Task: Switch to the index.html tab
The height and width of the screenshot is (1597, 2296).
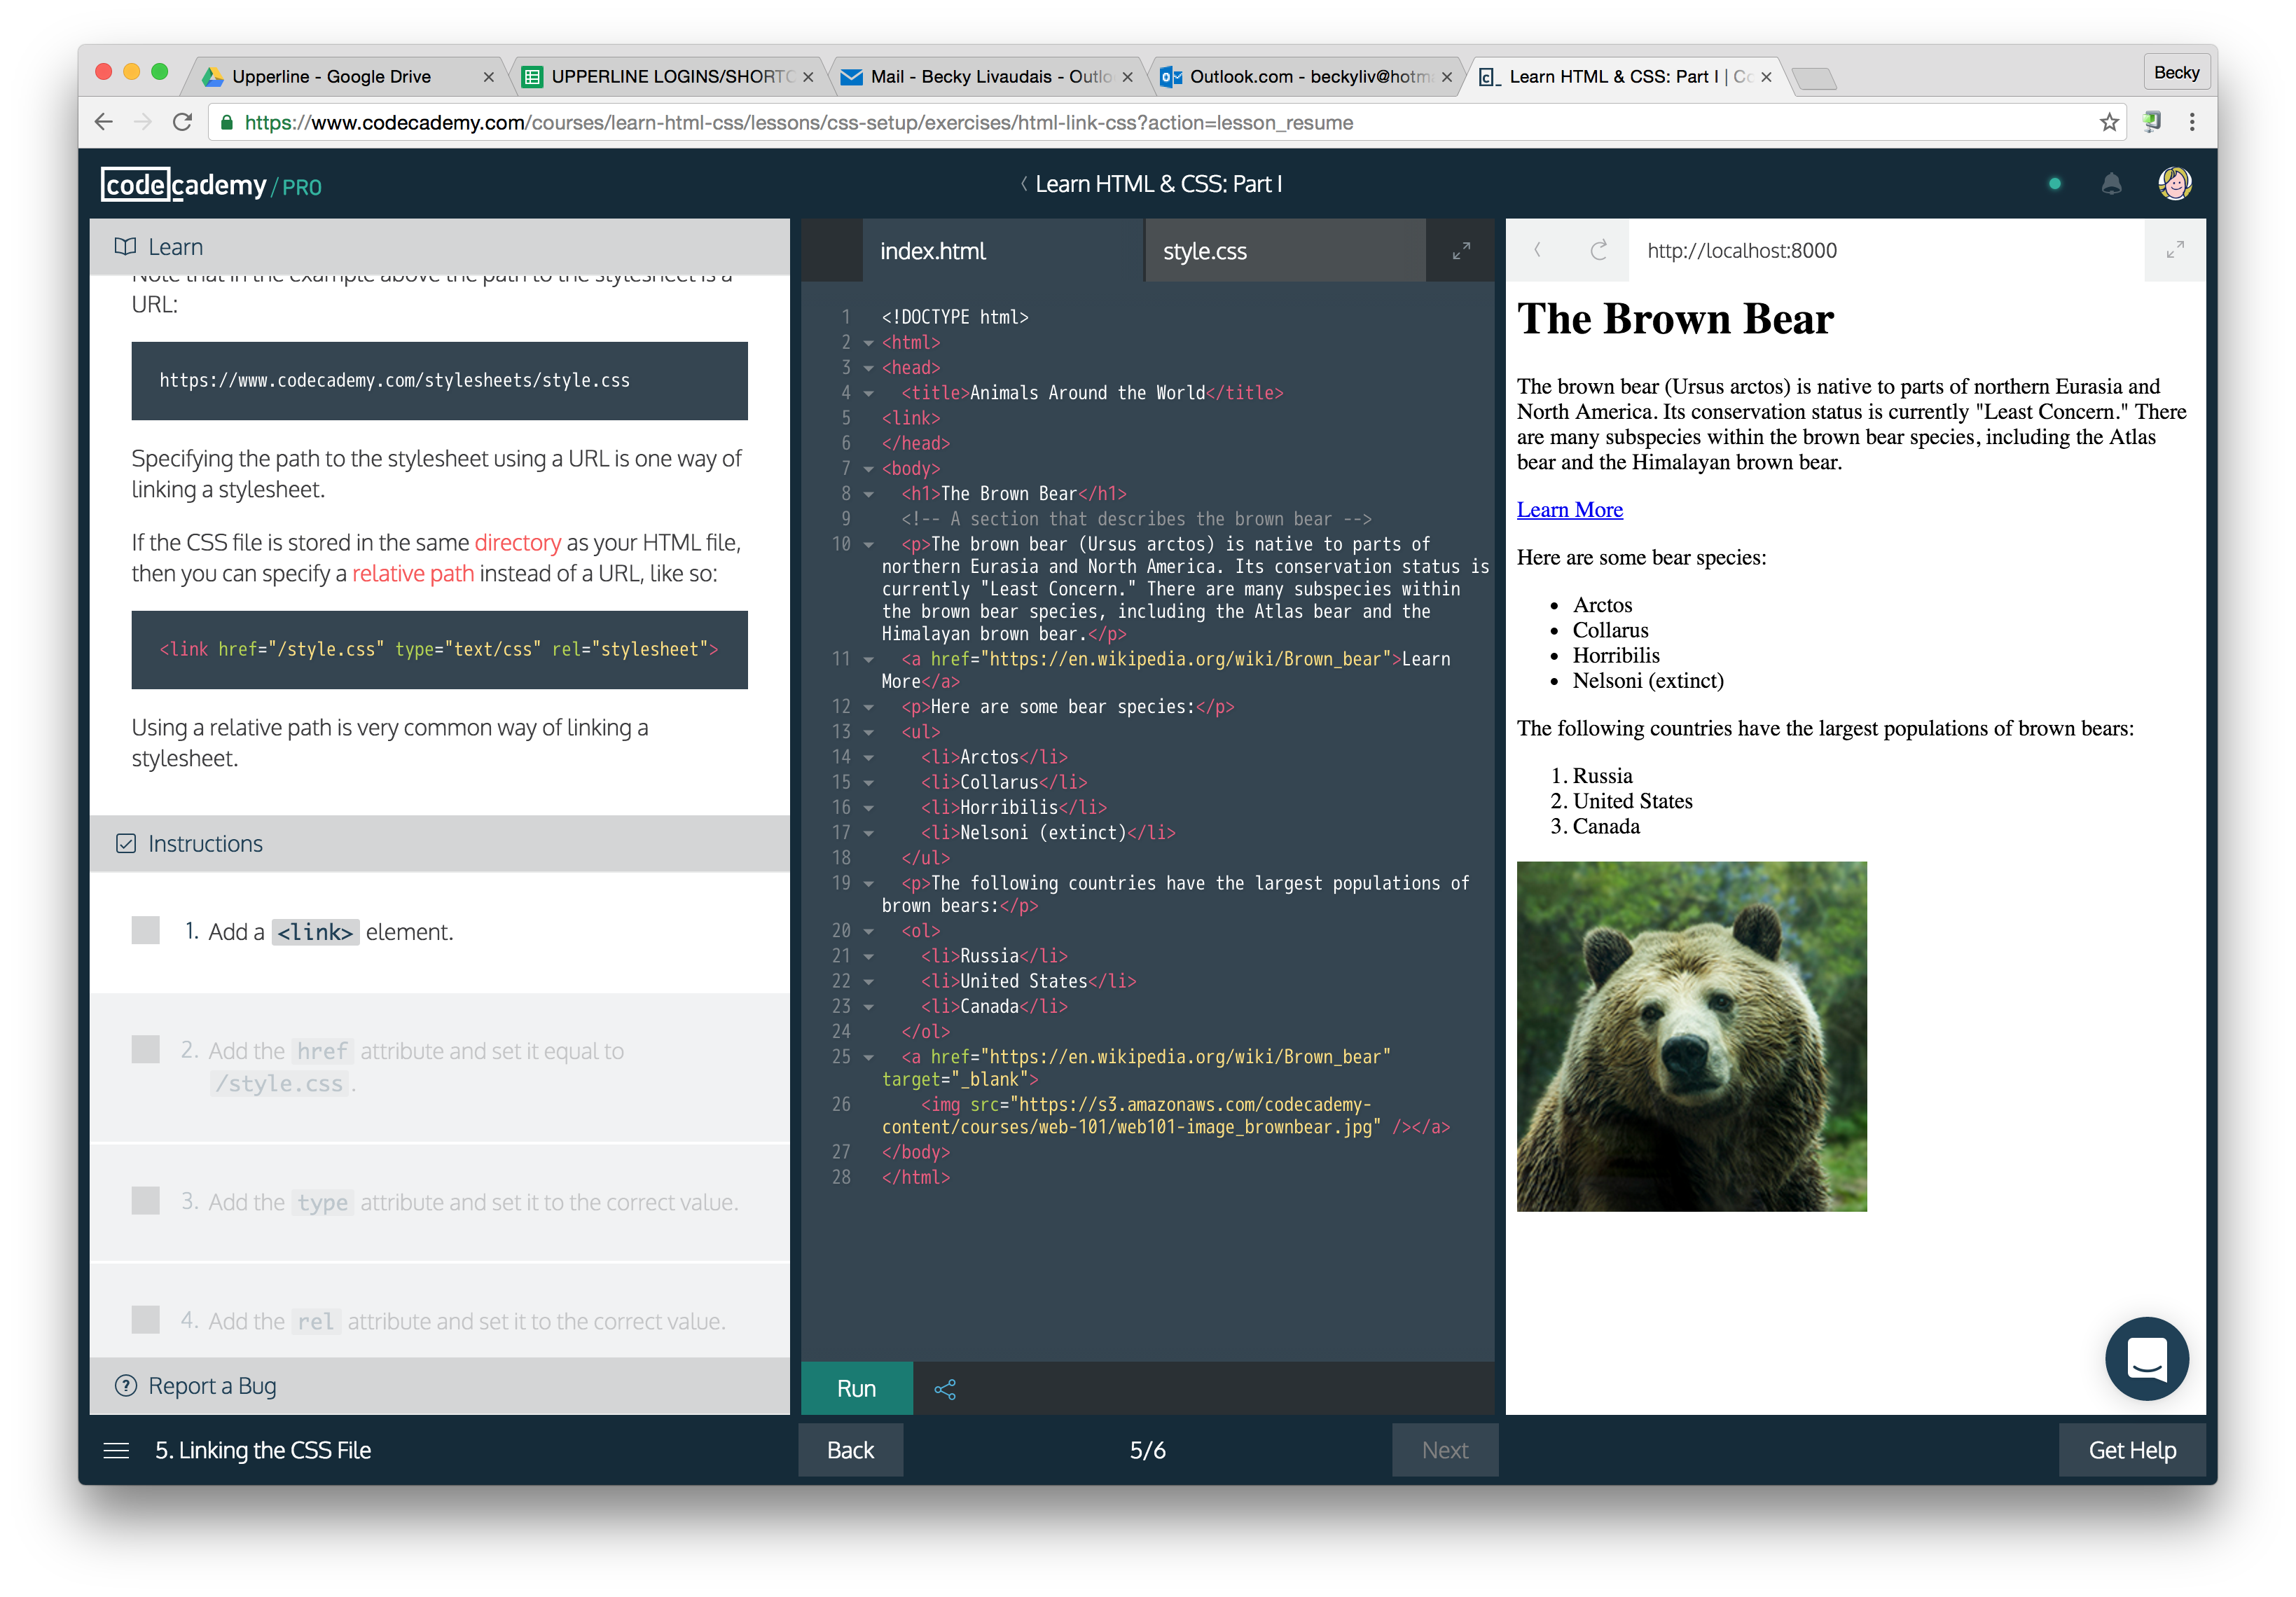Action: tap(1002, 251)
